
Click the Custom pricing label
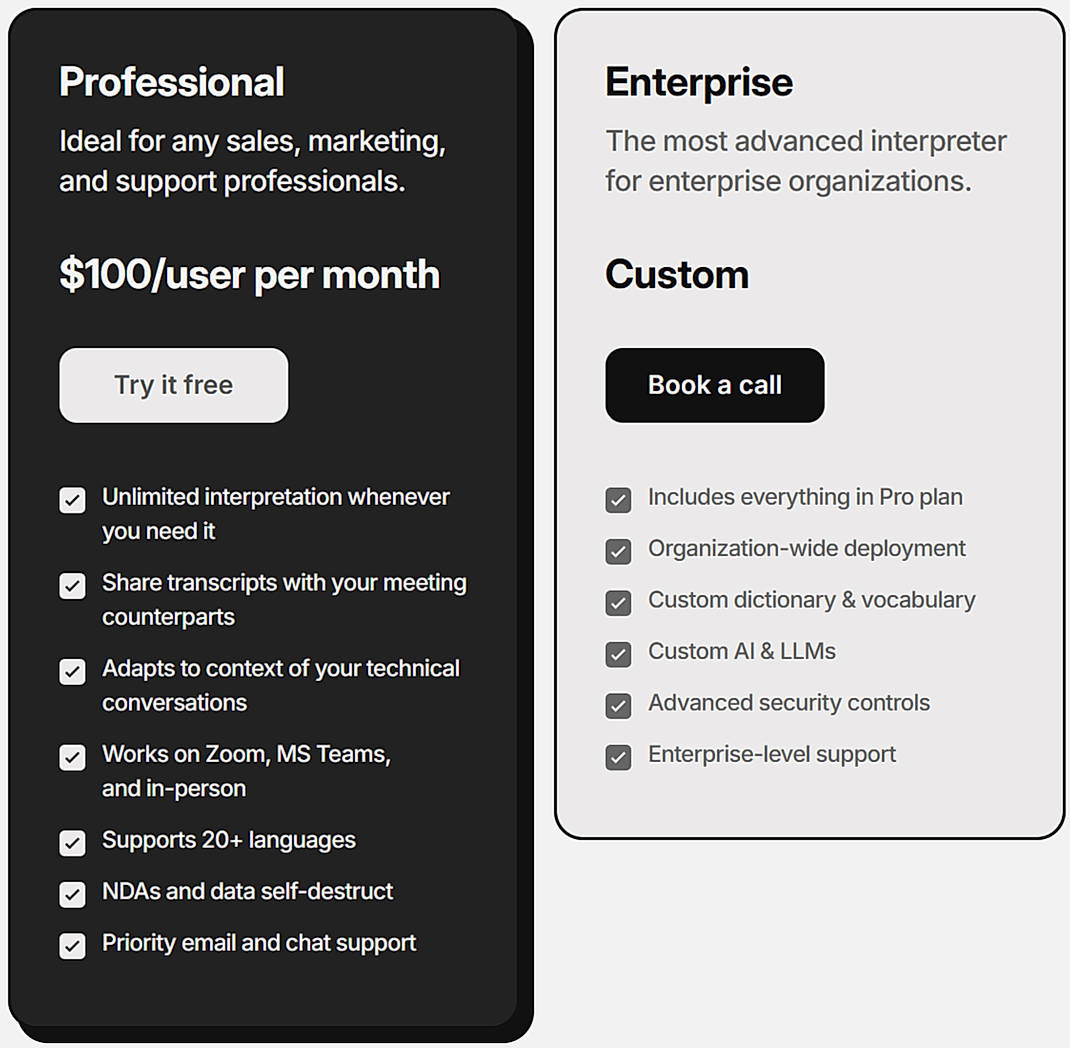point(677,274)
